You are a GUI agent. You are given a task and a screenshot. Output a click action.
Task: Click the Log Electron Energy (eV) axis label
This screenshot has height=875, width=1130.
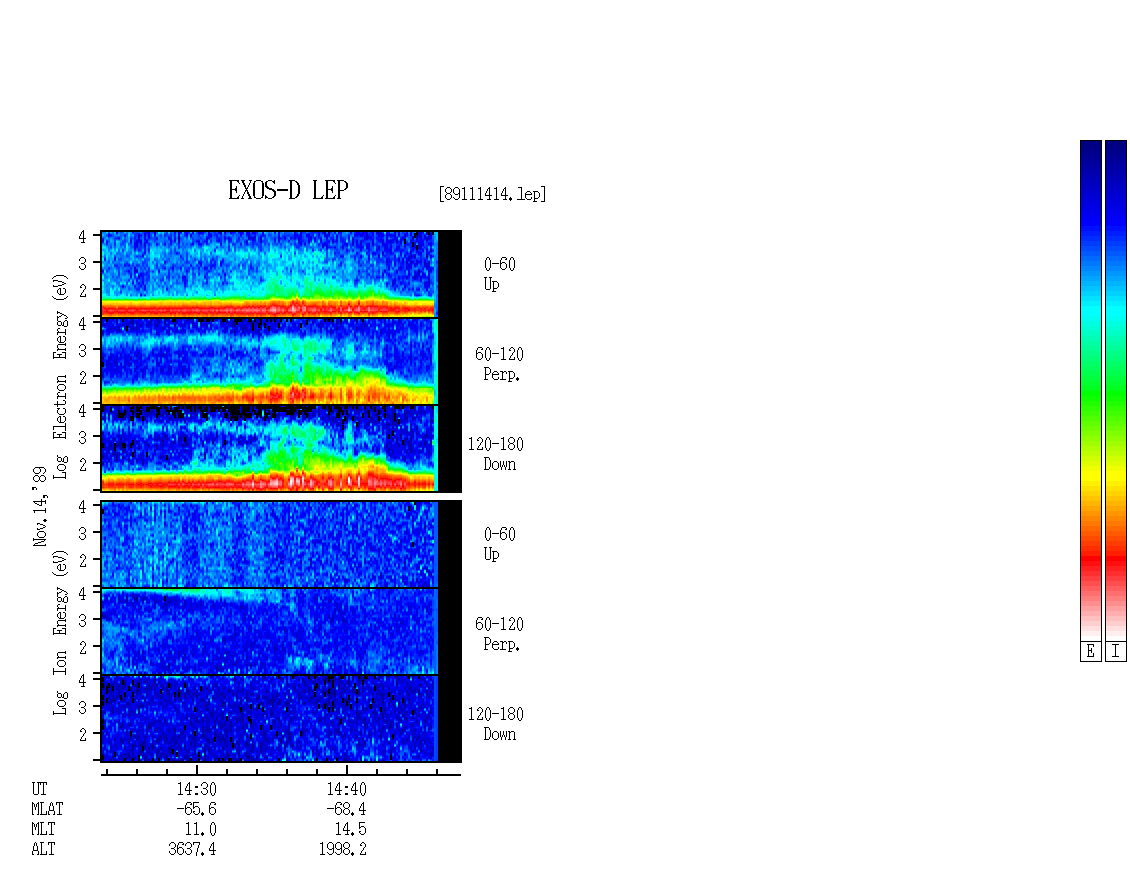point(60,376)
